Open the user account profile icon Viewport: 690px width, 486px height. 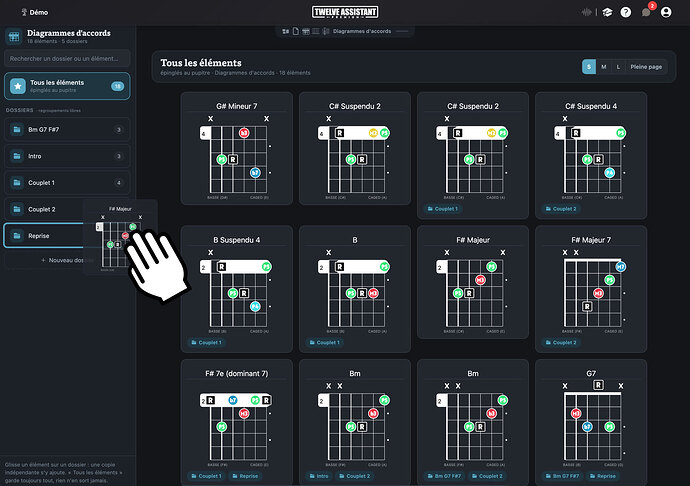coord(666,12)
